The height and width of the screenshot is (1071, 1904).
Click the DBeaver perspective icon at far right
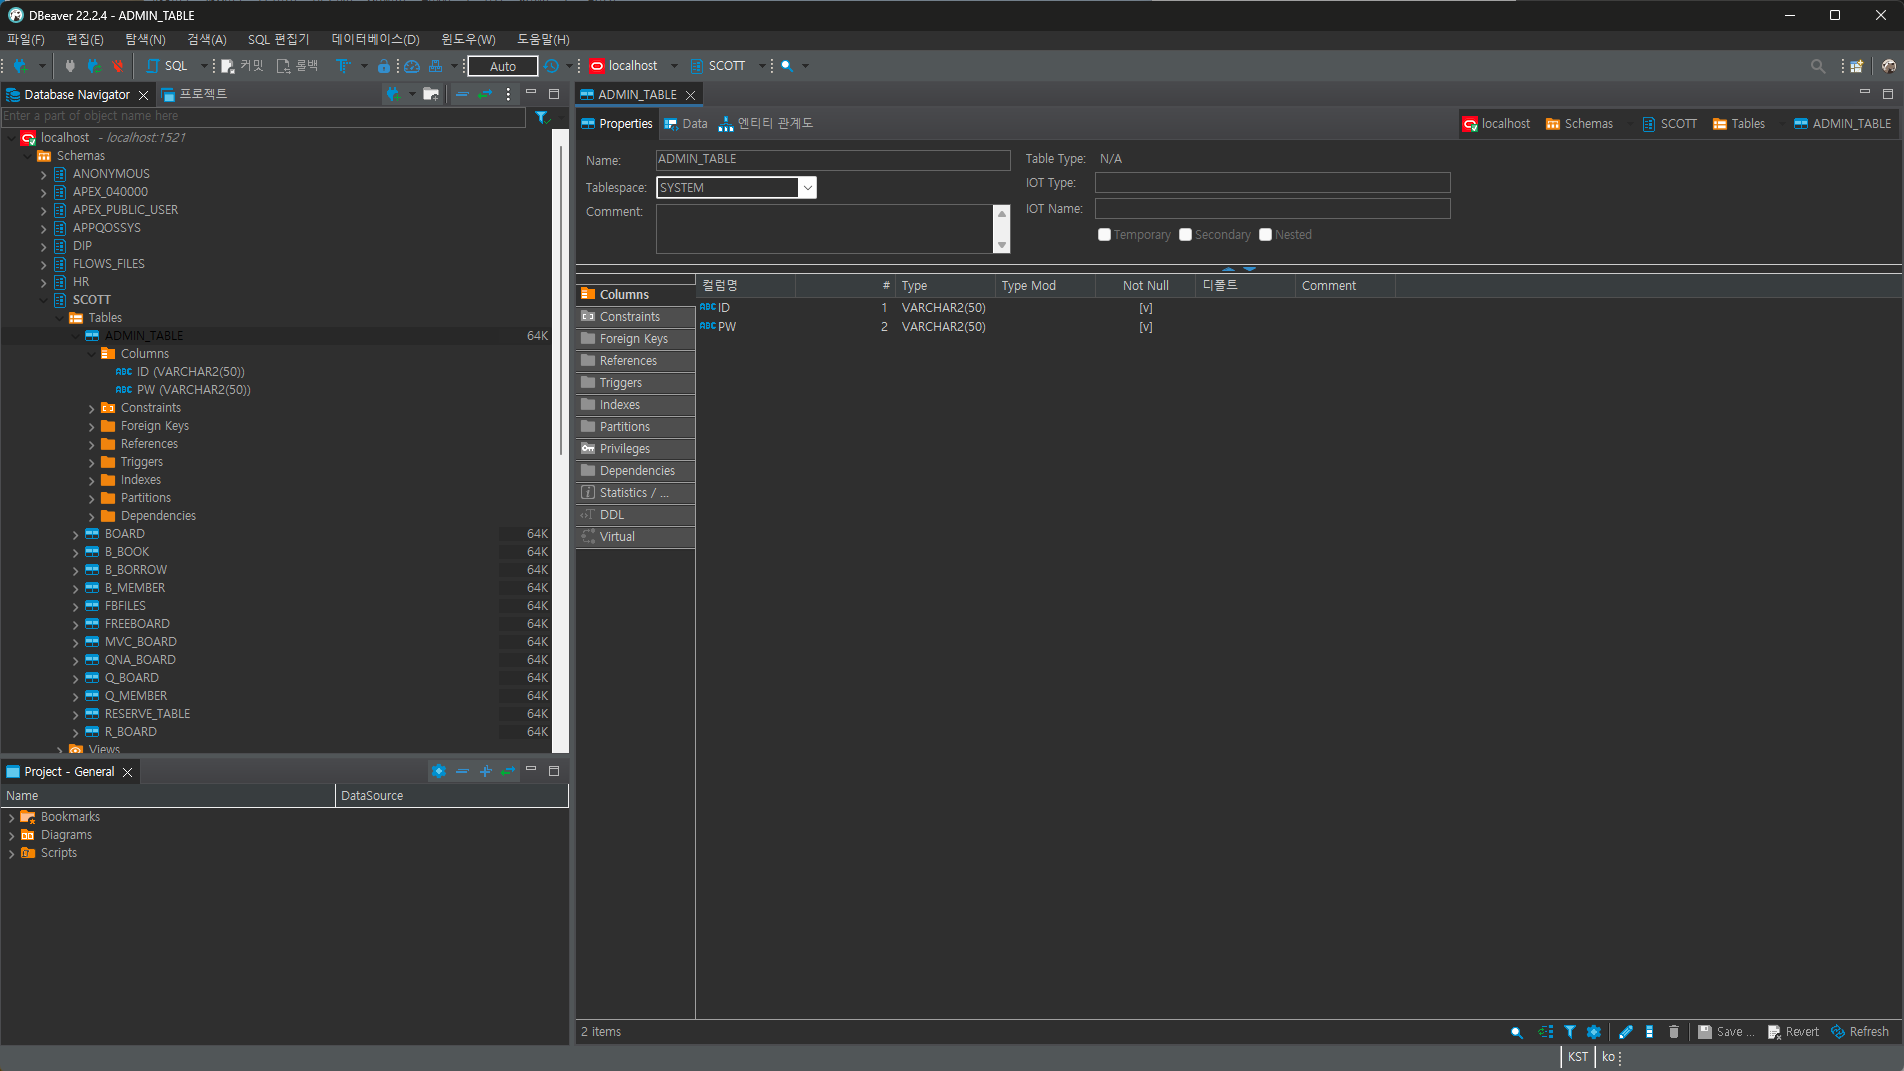(1888, 66)
